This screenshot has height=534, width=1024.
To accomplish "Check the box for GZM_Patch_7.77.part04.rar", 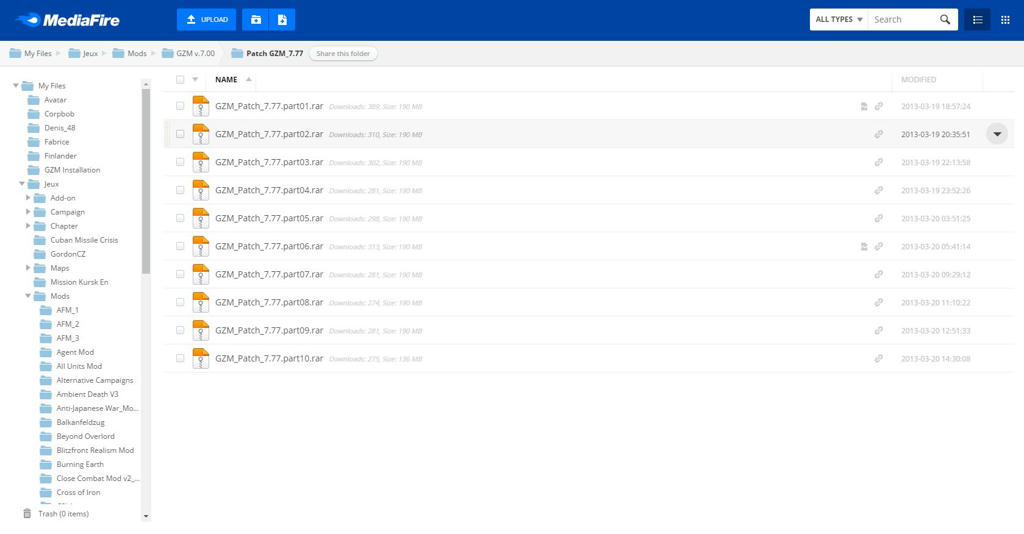I will click(180, 190).
